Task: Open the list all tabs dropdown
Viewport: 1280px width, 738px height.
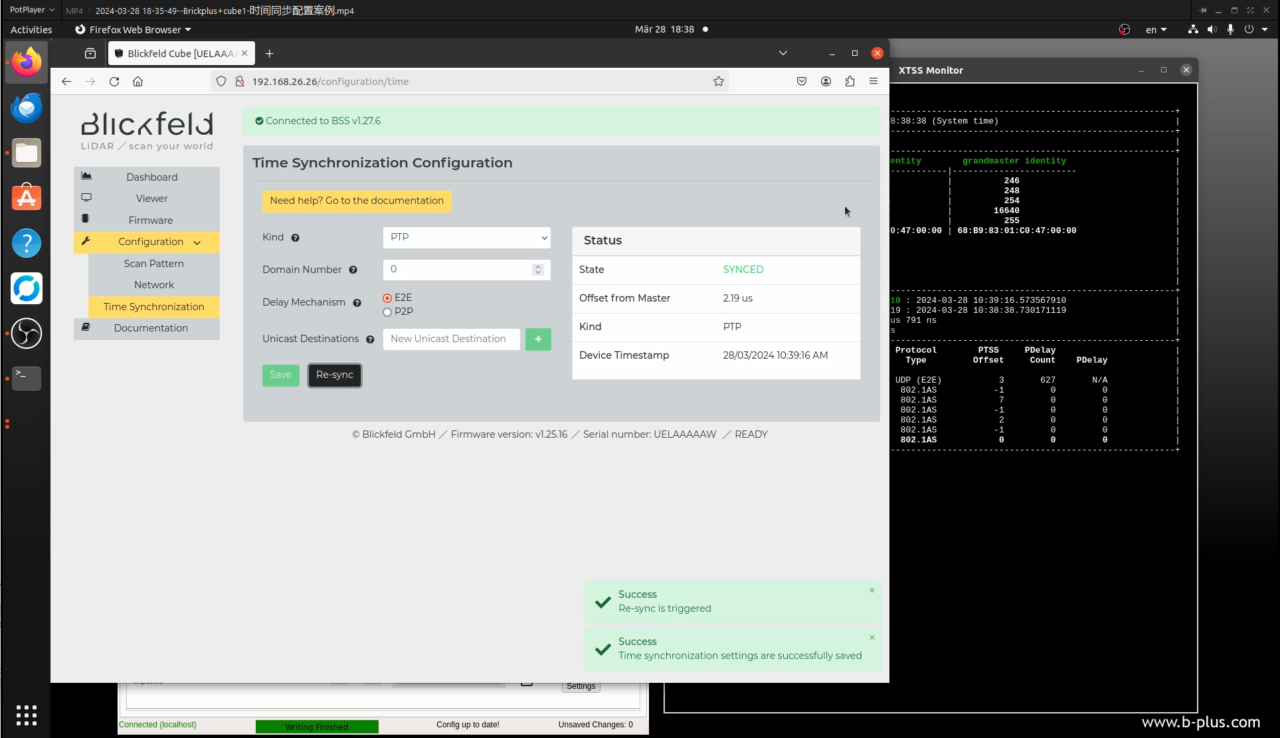Action: [783, 53]
